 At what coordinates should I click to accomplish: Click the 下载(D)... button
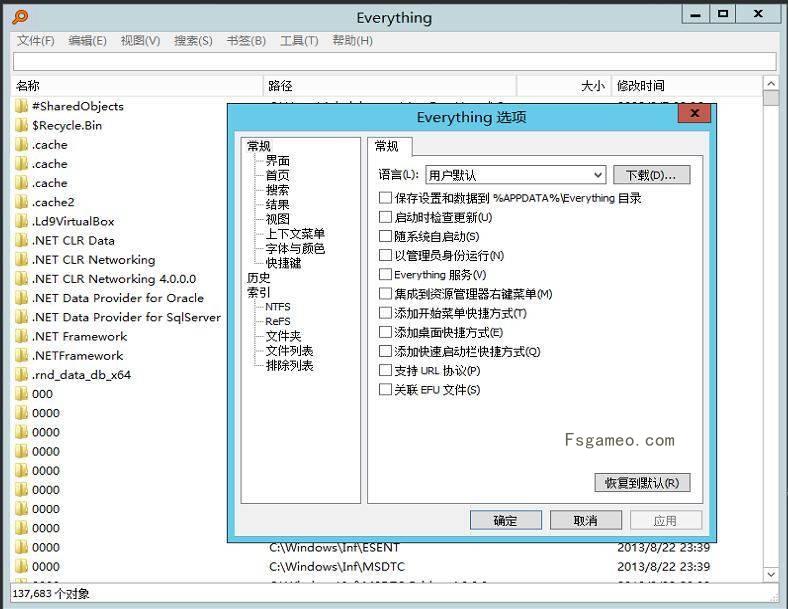651,175
